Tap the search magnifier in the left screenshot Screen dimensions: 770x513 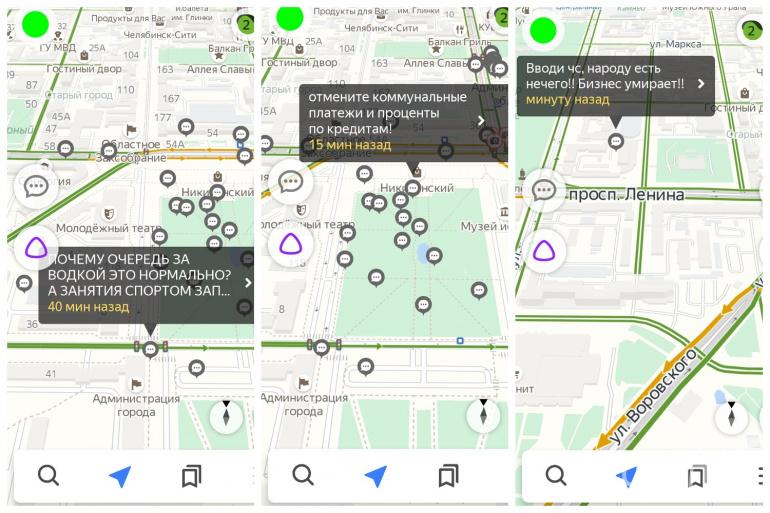[48, 475]
